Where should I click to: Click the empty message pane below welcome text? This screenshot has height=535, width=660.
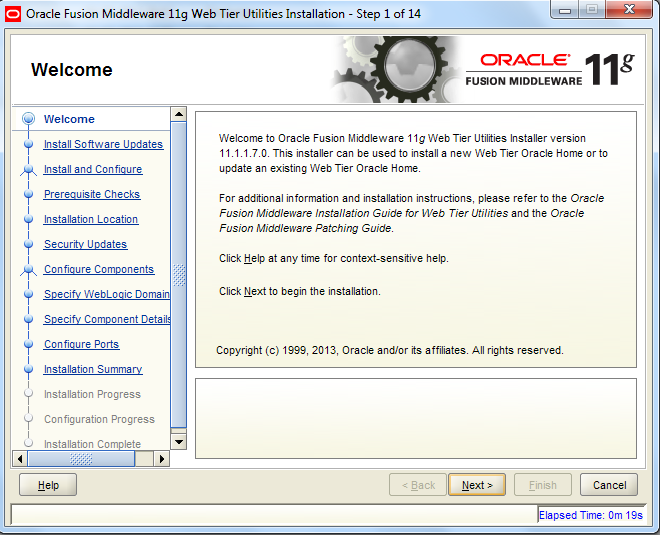(x=416, y=418)
